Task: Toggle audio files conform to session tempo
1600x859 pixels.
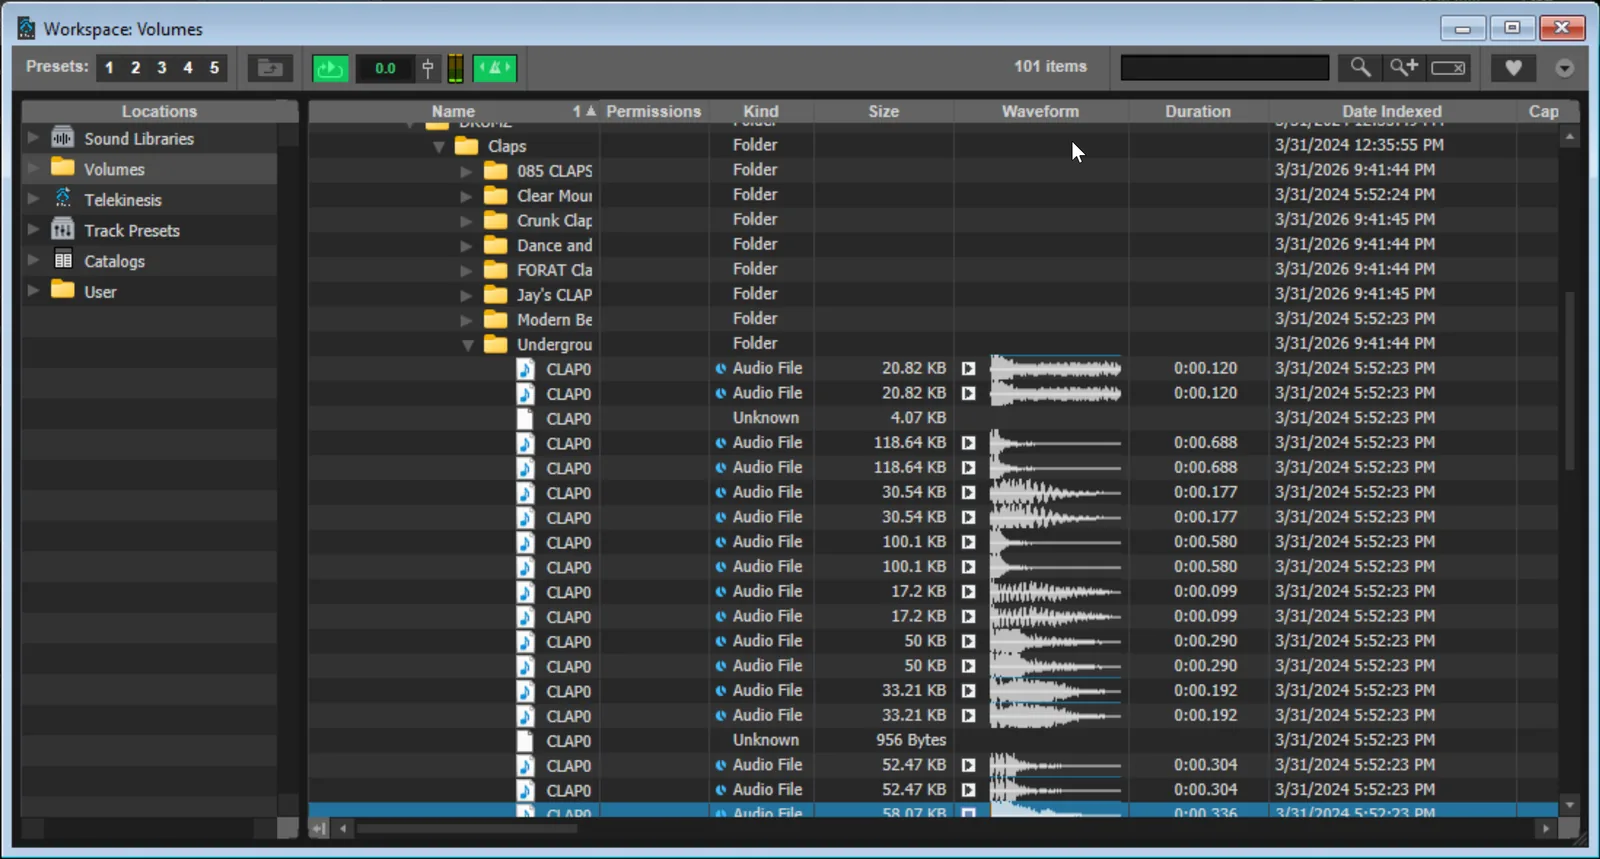Action: click(x=494, y=68)
